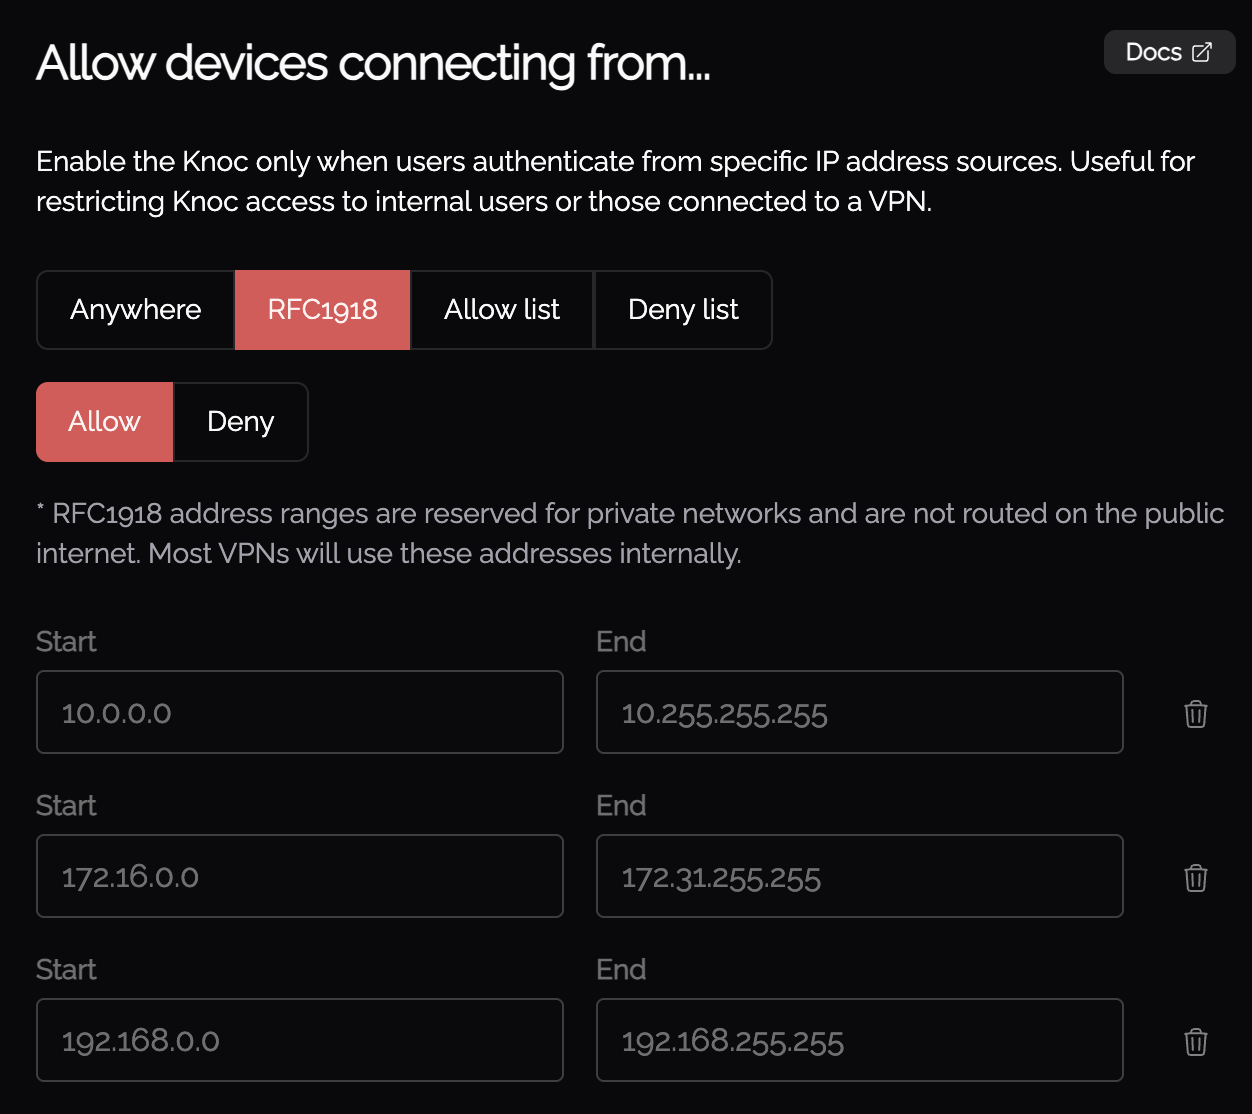Image resolution: width=1252 pixels, height=1114 pixels.
Task: Delete the 172.16.0.0 range row
Action: pyautogui.click(x=1195, y=878)
